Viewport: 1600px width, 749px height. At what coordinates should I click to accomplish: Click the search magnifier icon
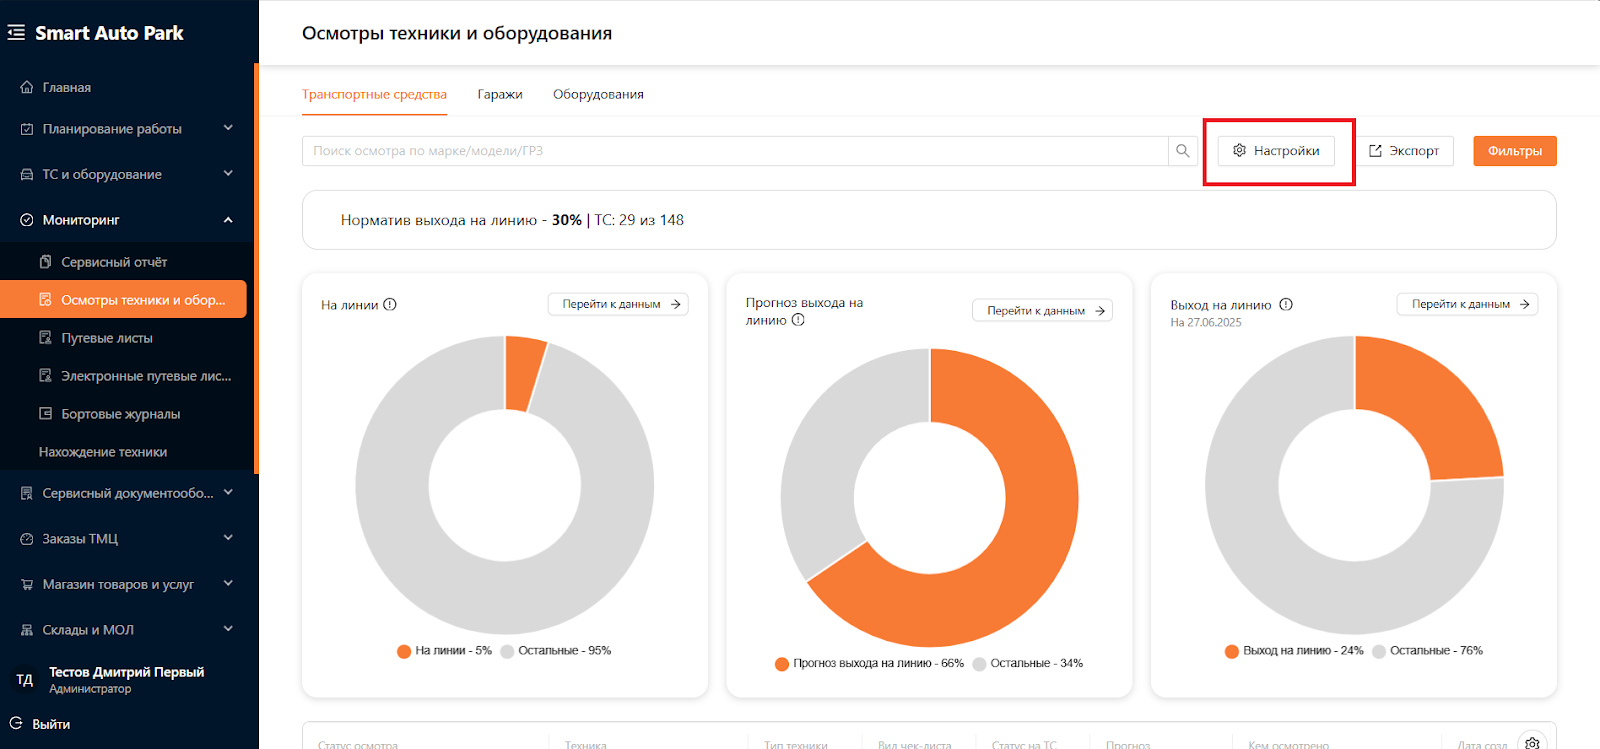pyautogui.click(x=1183, y=151)
